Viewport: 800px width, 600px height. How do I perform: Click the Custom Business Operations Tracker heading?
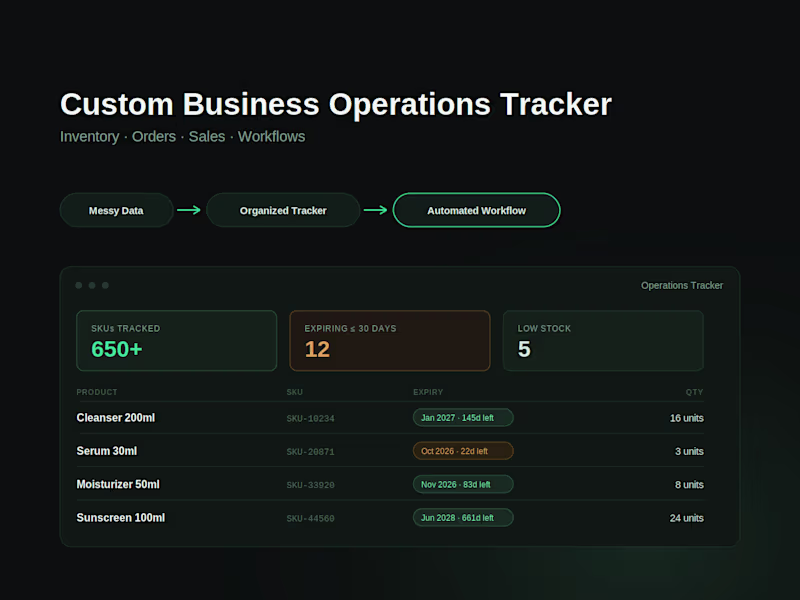point(336,105)
